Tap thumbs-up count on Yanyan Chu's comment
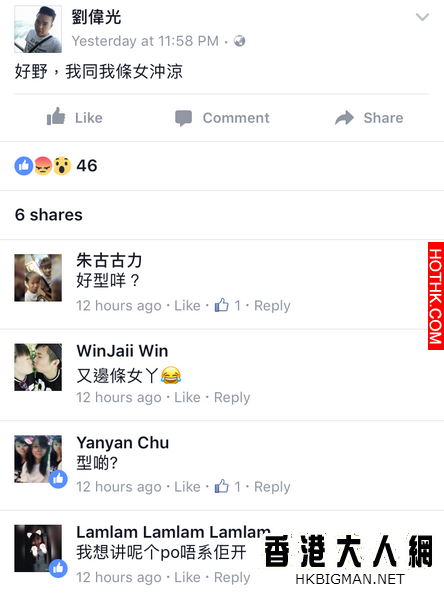Image resolution: width=444 pixels, height=593 pixels. point(227,486)
